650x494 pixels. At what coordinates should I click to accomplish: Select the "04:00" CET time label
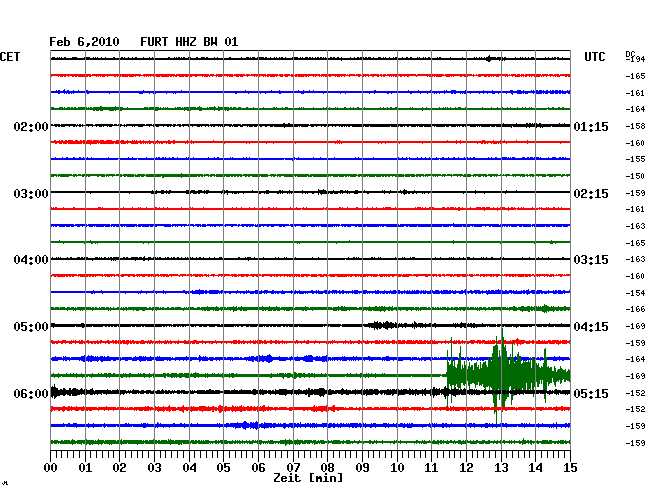[x=31, y=260]
